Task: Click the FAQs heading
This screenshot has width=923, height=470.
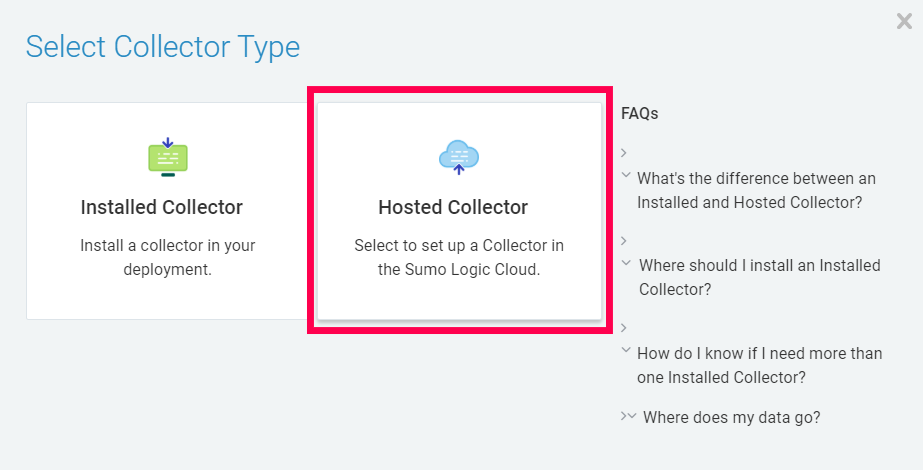Action: click(x=640, y=114)
